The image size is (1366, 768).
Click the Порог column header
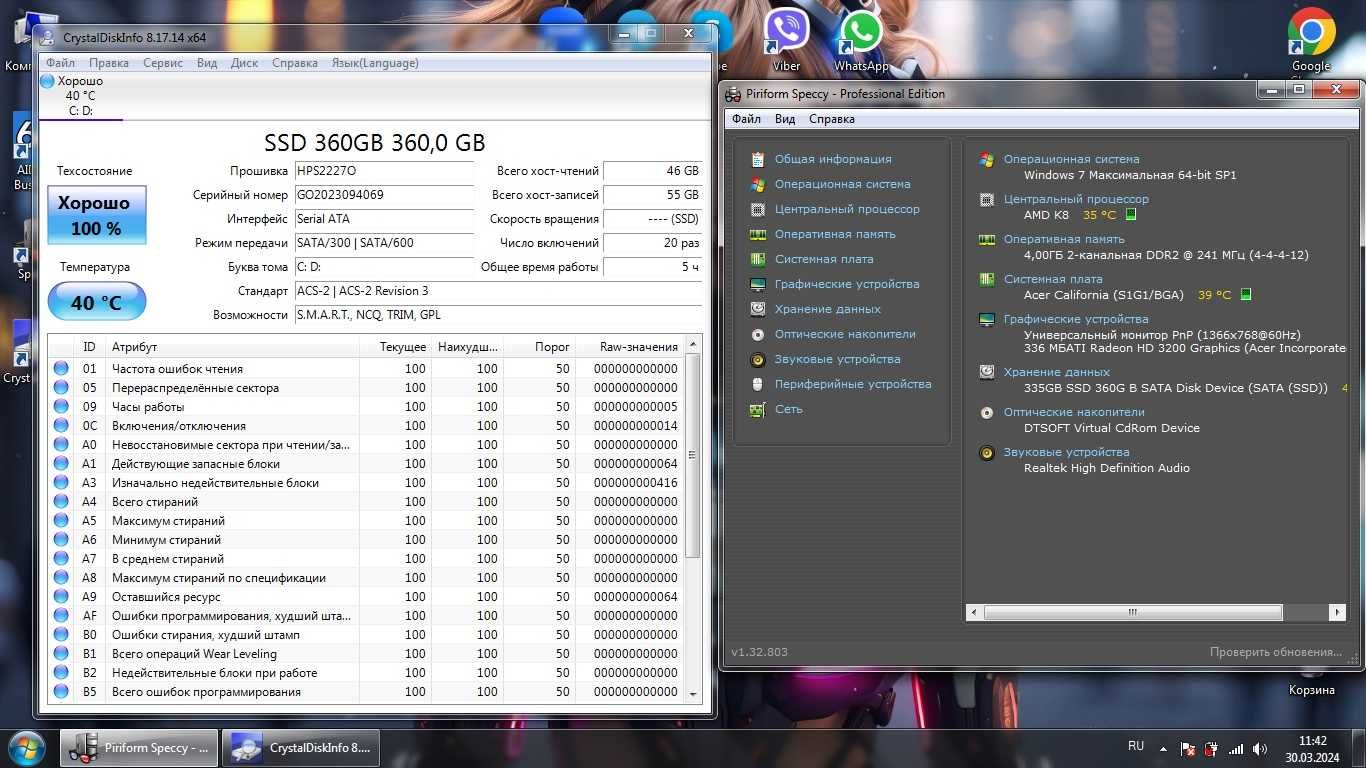pyautogui.click(x=539, y=347)
